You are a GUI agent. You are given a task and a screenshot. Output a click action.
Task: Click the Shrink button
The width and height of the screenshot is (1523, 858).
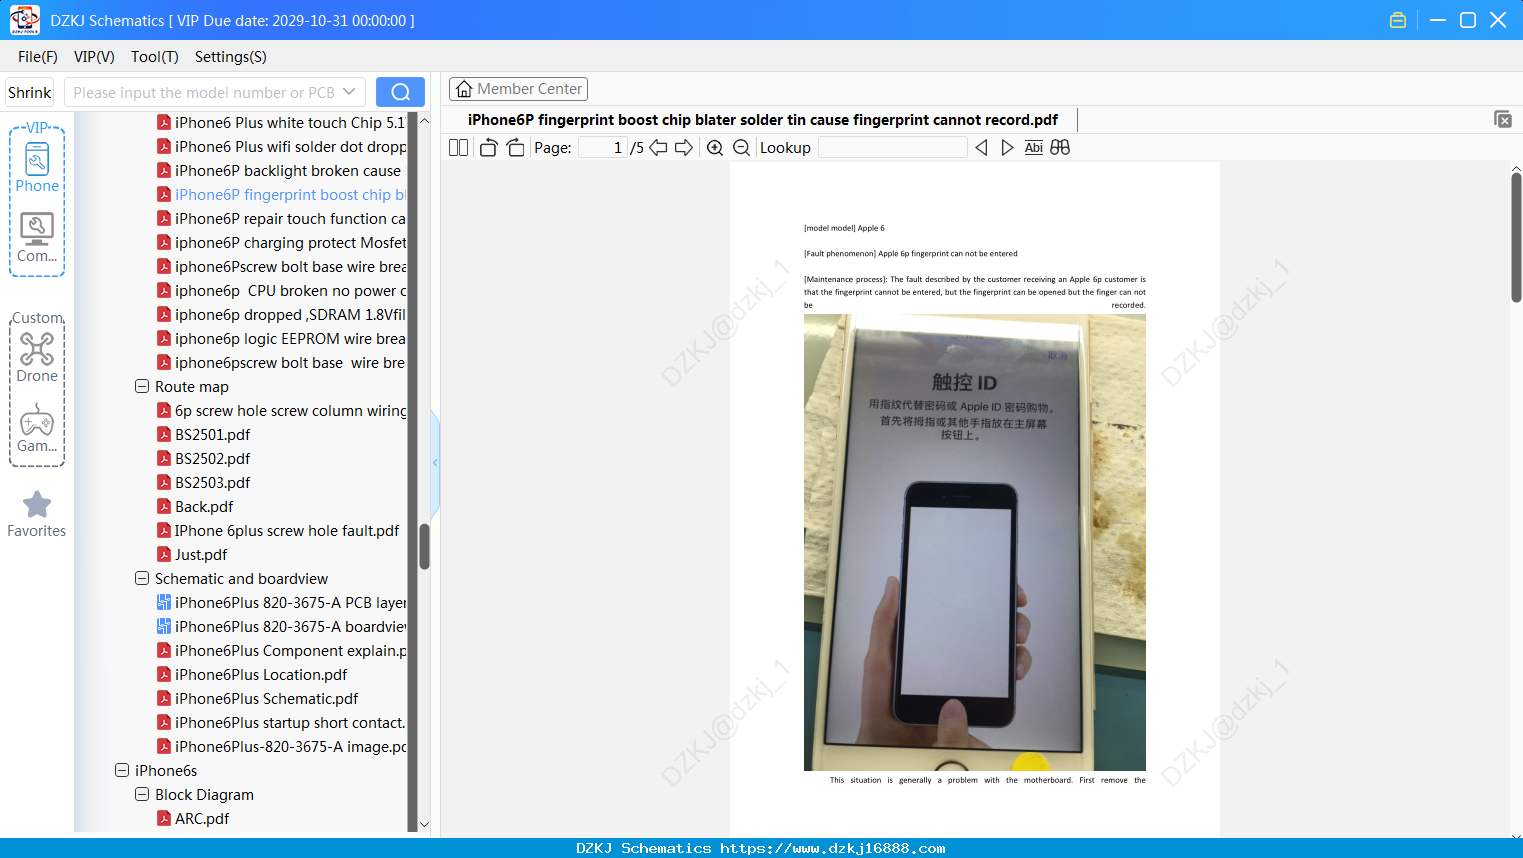[x=30, y=92]
